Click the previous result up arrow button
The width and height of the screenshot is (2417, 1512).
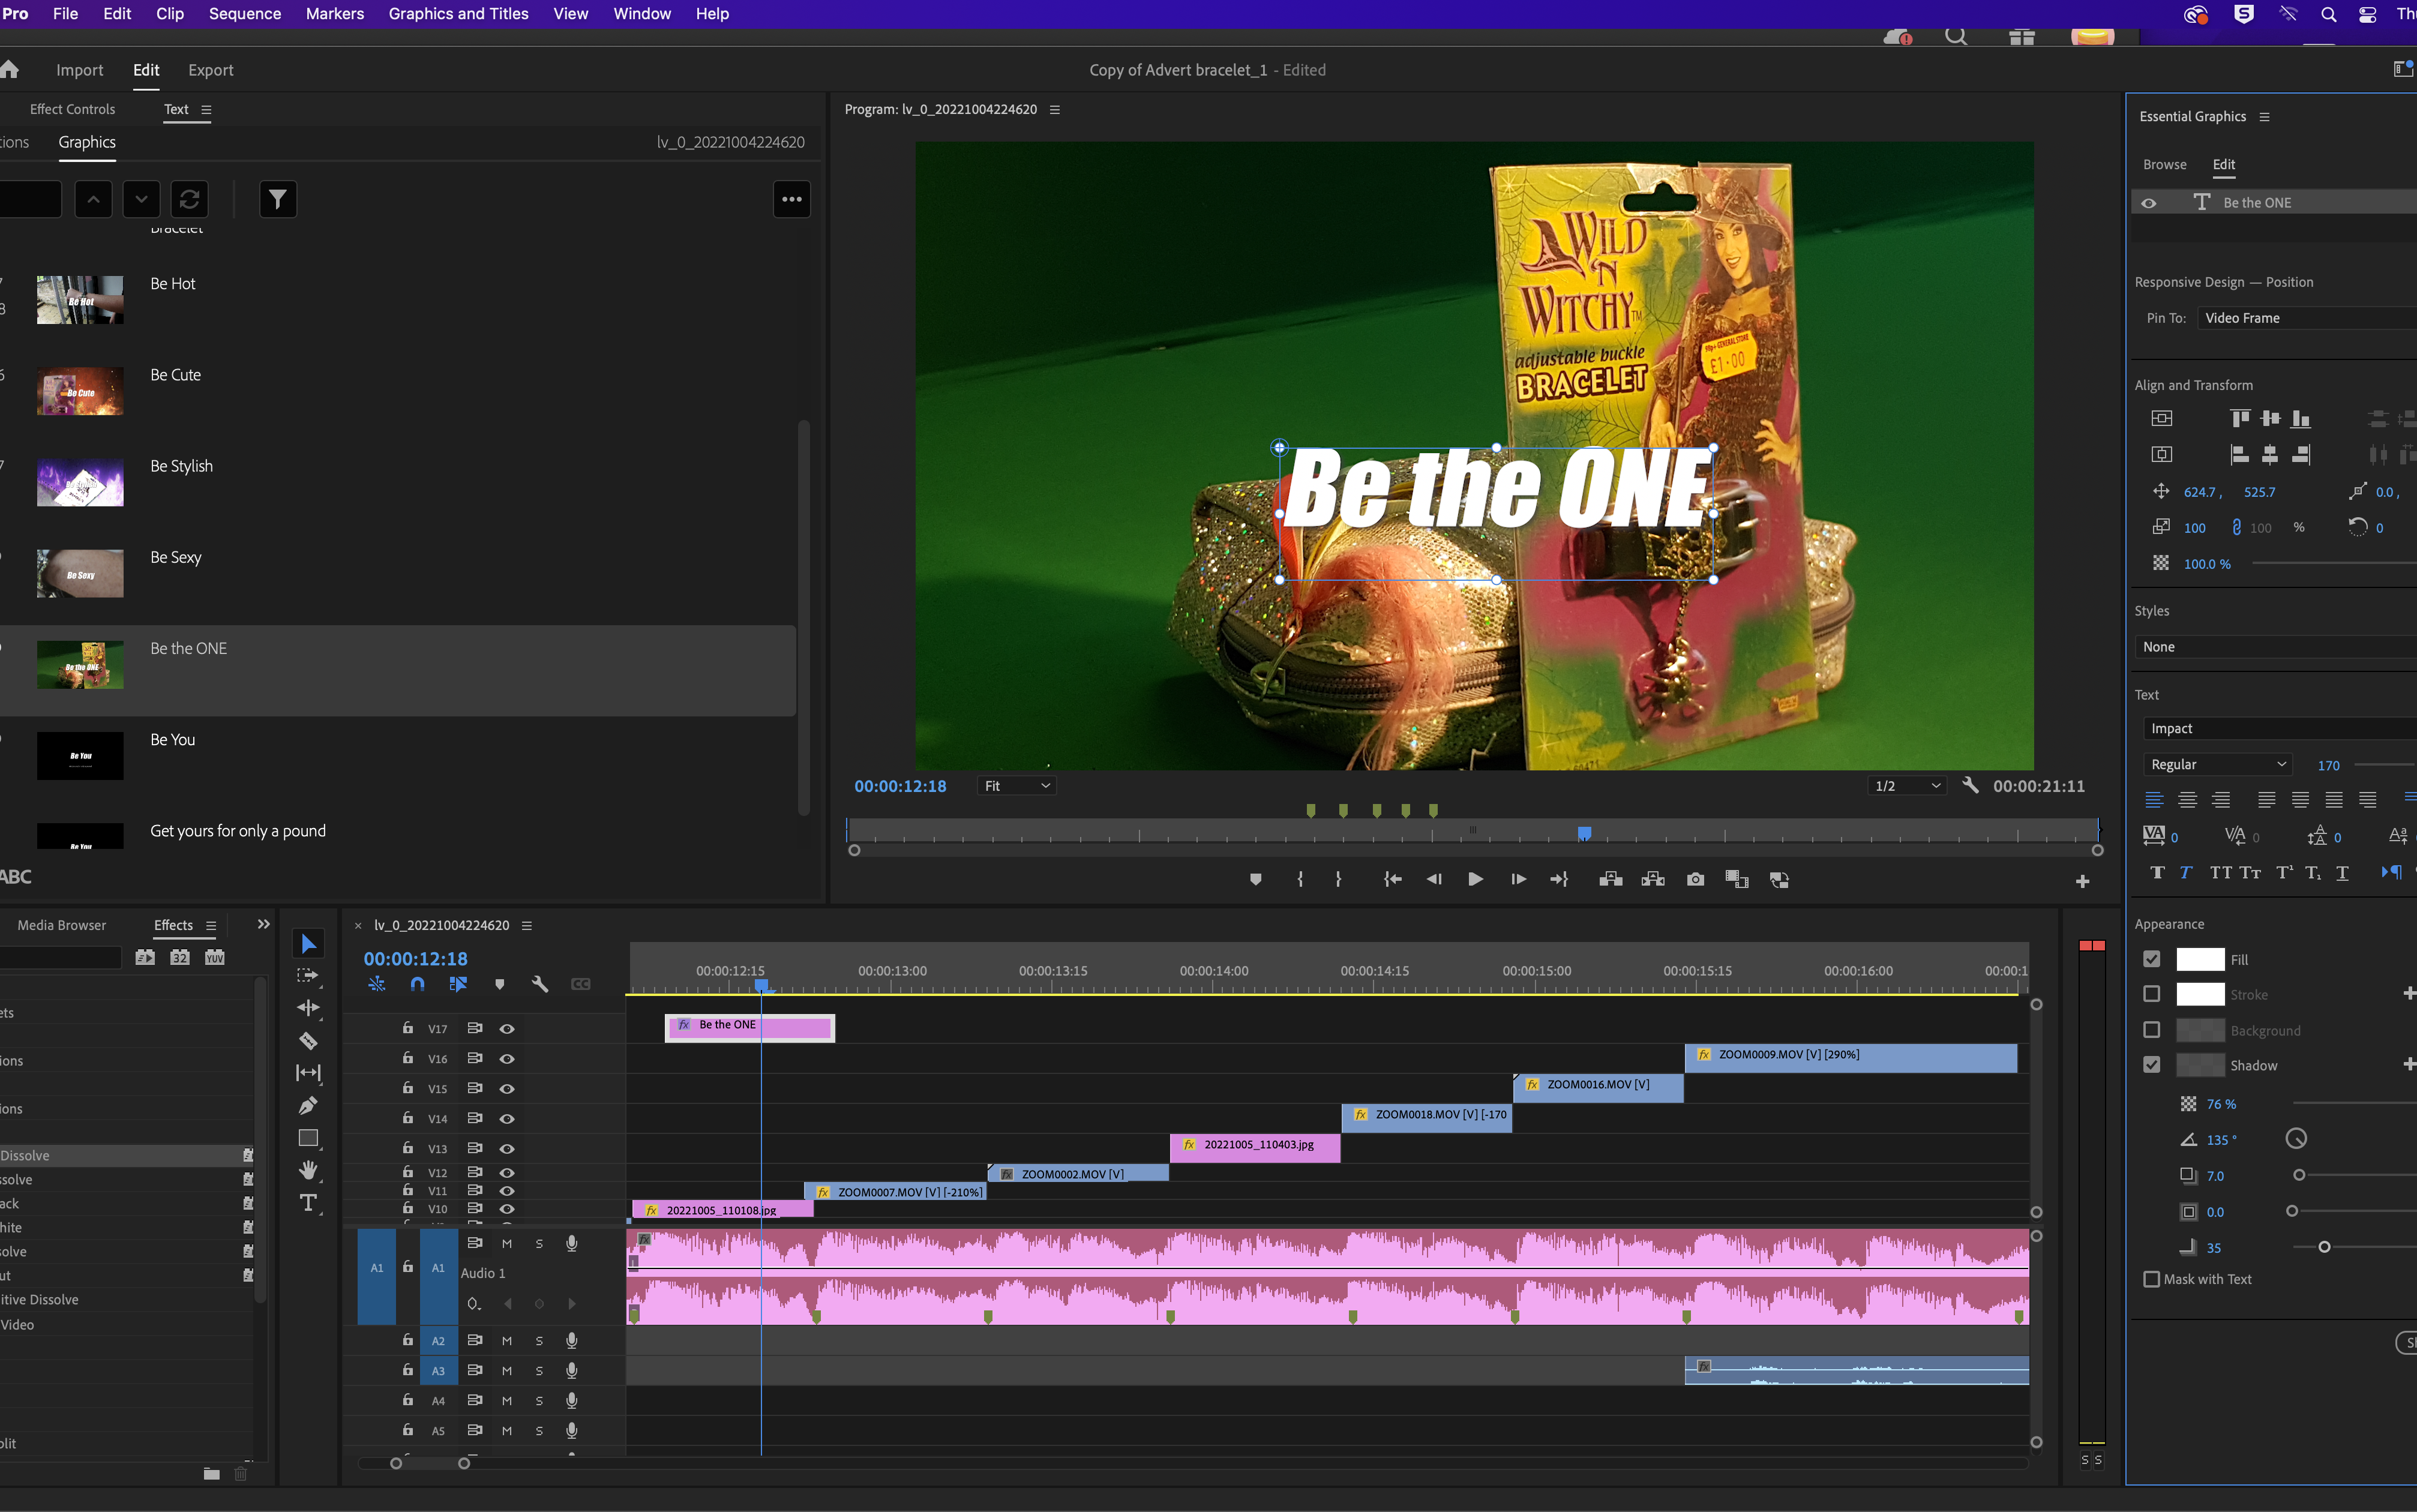click(x=93, y=199)
